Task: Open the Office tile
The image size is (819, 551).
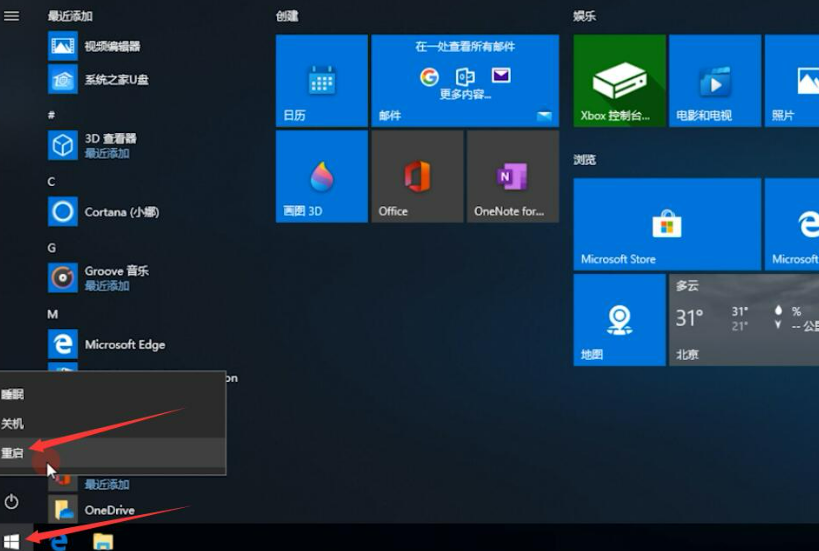Action: pos(416,176)
